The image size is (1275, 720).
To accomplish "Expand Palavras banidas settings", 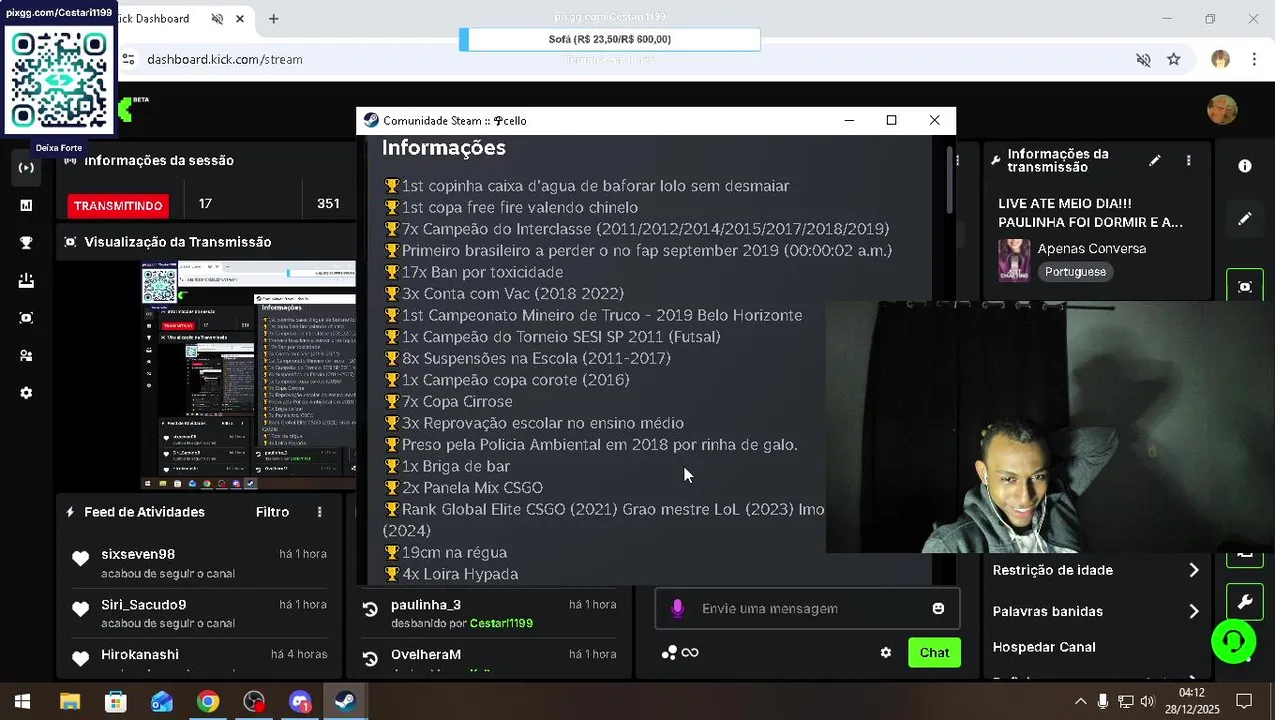I will 1096,611.
